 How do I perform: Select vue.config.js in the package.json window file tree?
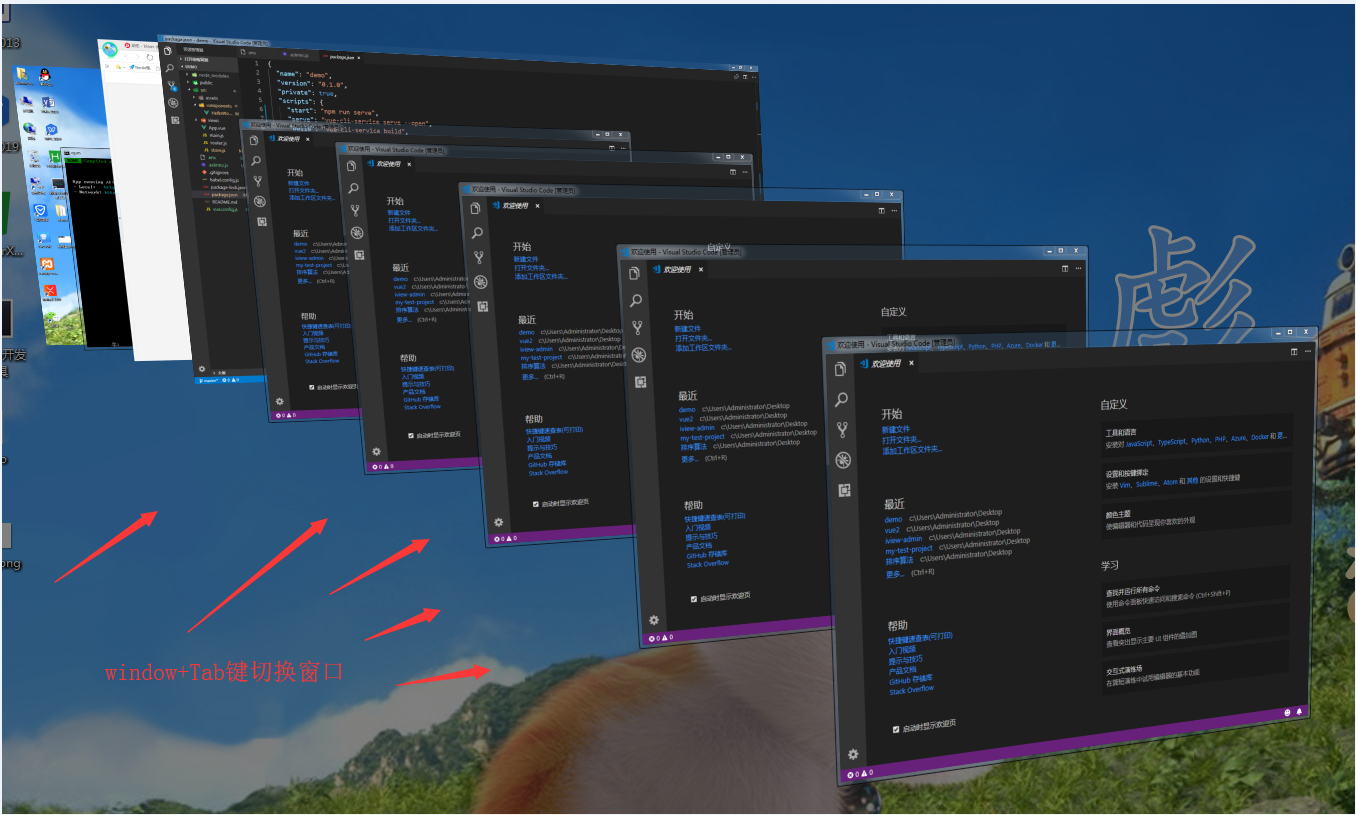click(224, 210)
